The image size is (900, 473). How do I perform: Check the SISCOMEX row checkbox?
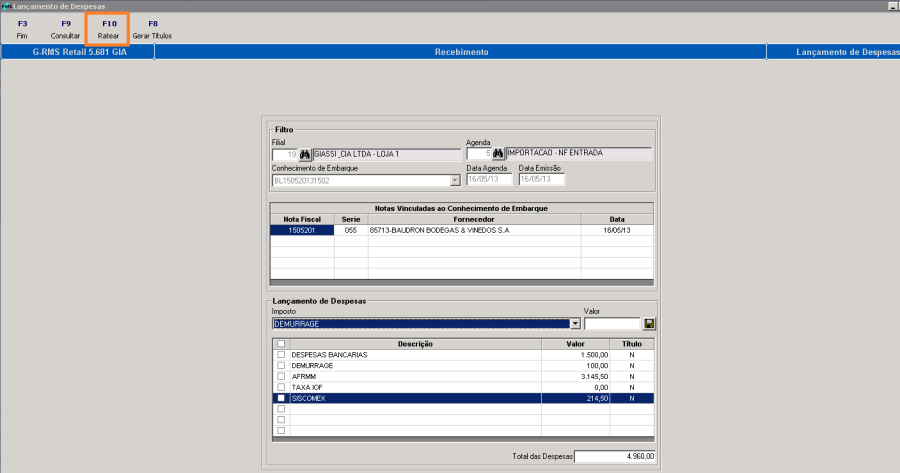click(281, 398)
